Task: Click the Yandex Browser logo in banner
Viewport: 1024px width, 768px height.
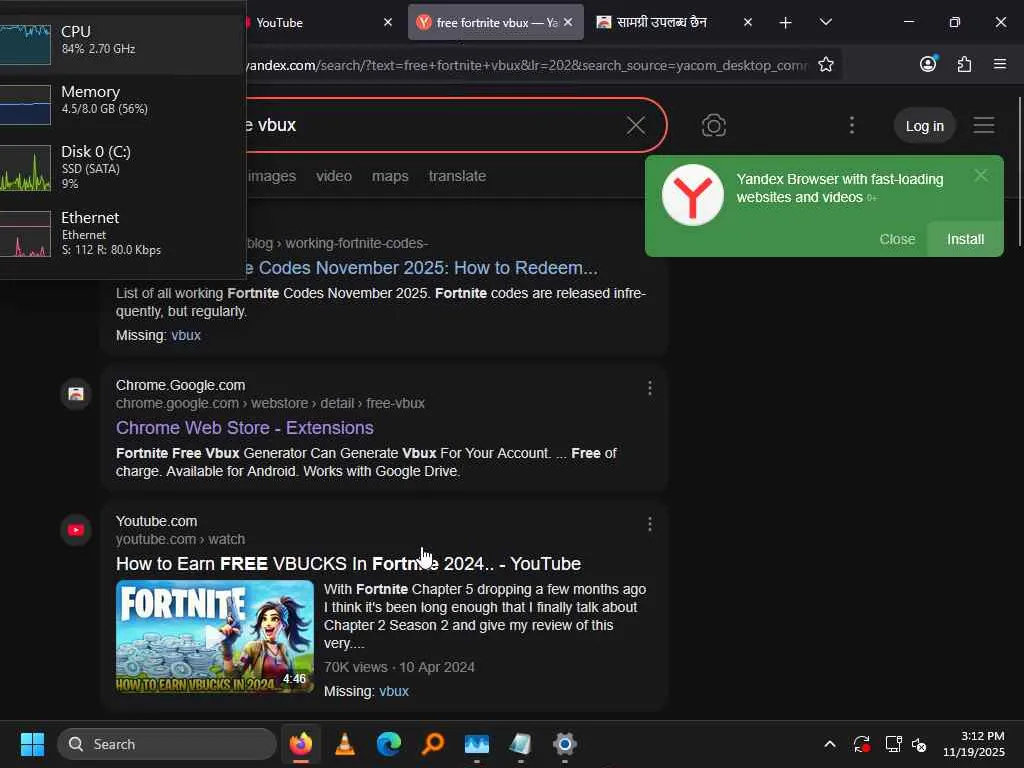Action: [692, 195]
